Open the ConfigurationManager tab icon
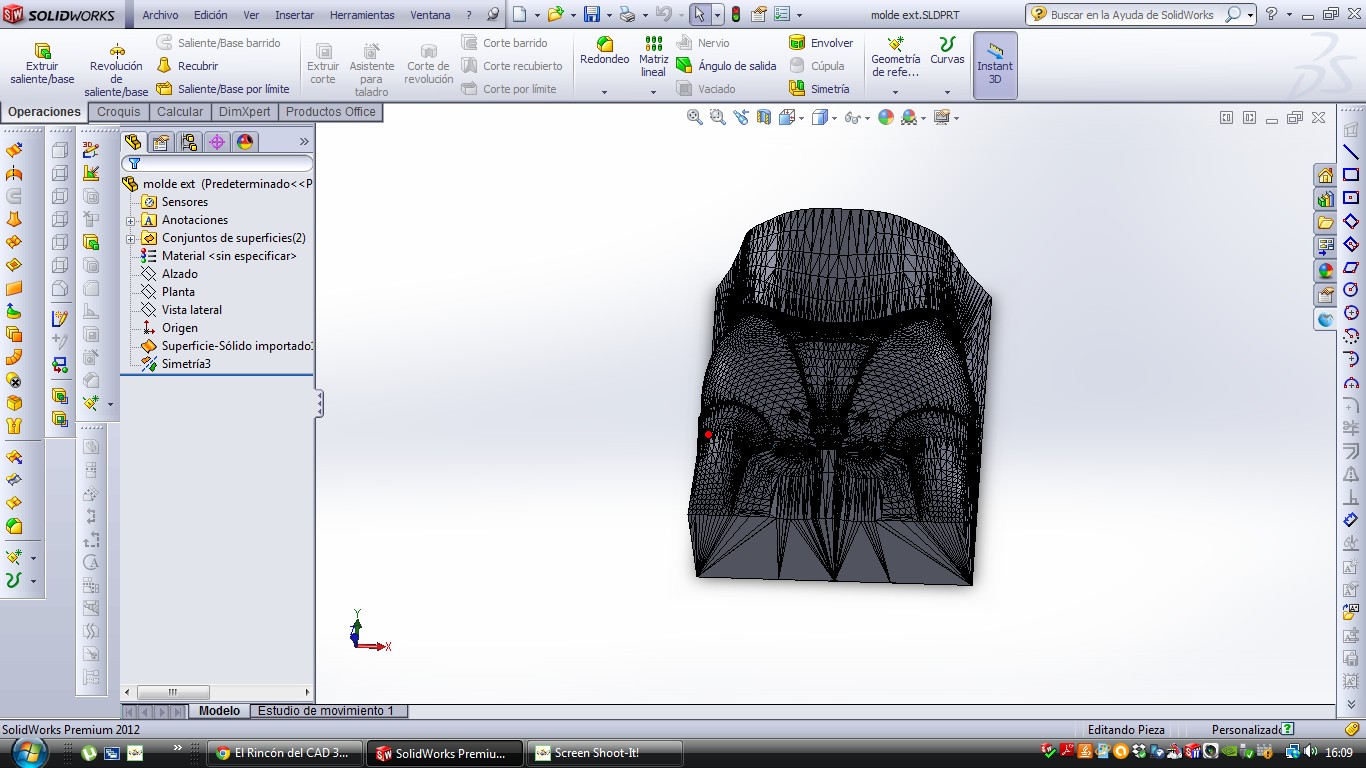The width and height of the screenshot is (1366, 768). 189,142
